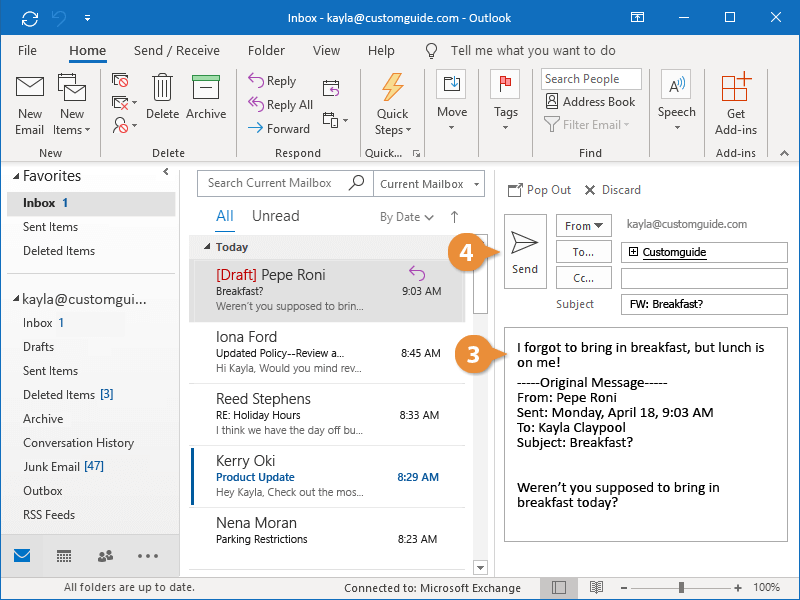800x600 pixels.
Task: Click the Send/Receive All Folders sync icon
Action: point(30,18)
